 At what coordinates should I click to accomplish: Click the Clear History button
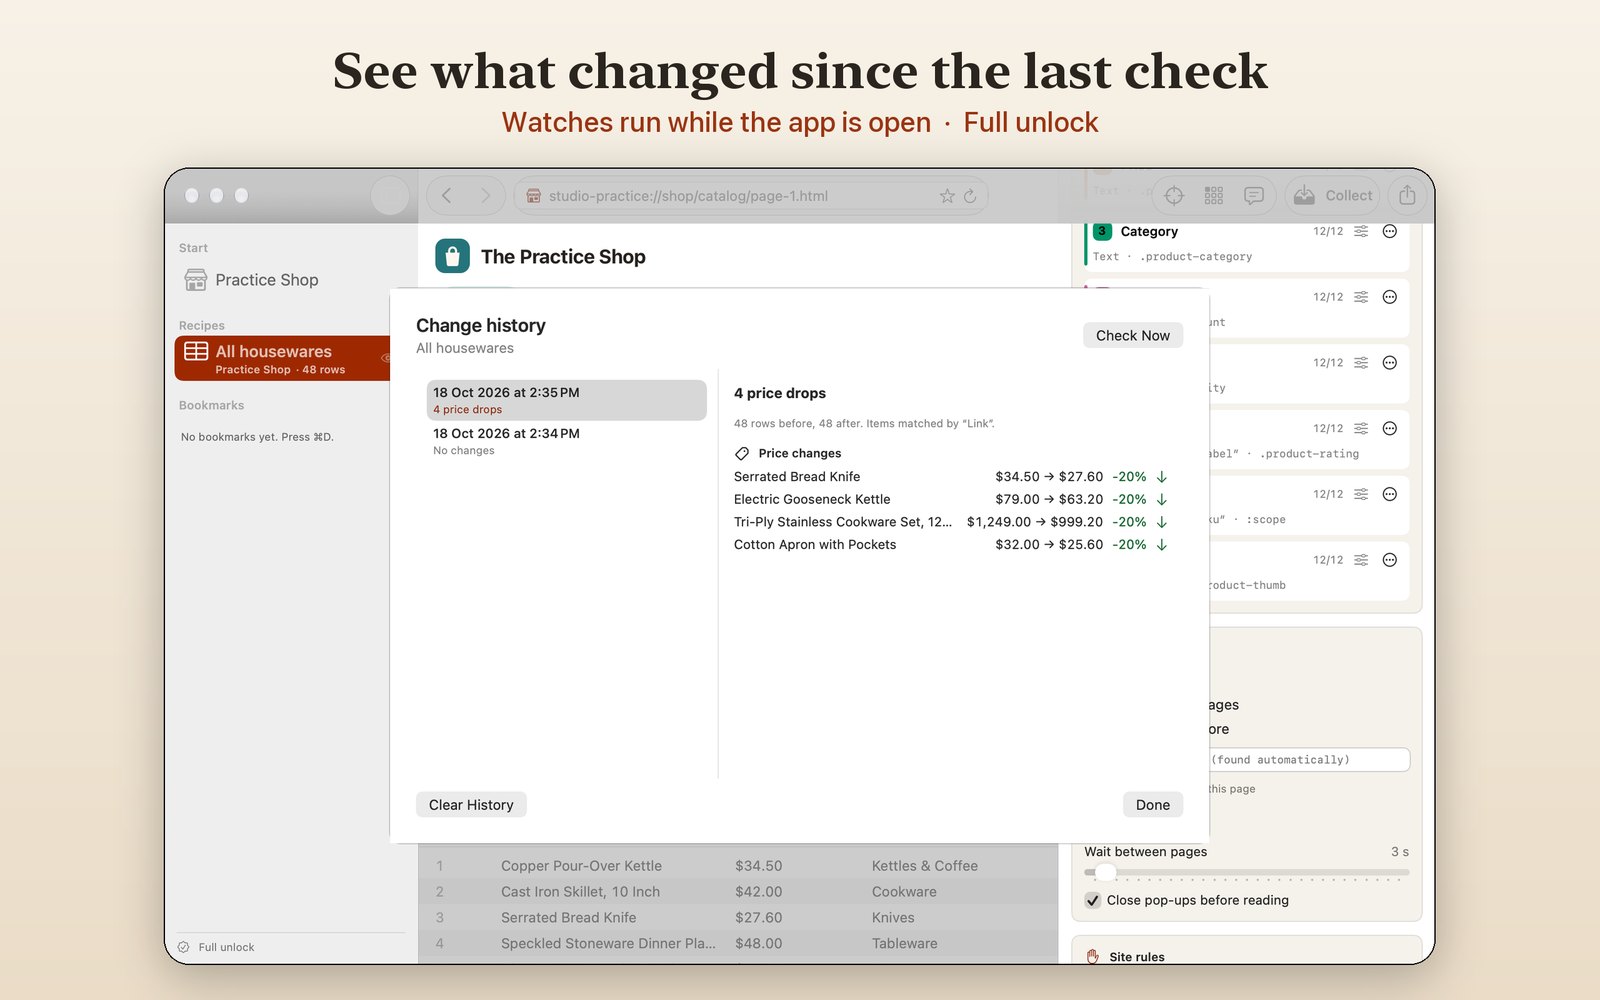point(471,805)
